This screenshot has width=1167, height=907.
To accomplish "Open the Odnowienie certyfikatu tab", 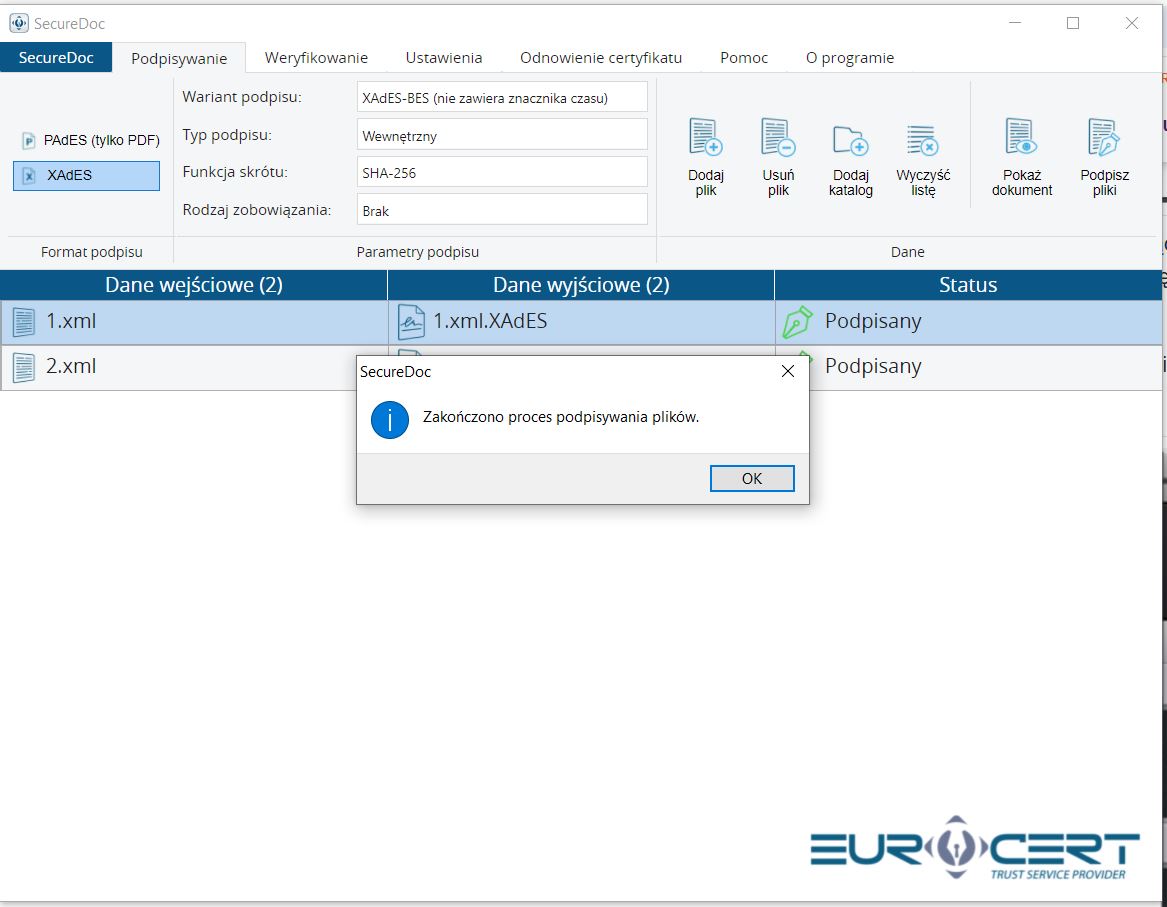I will pyautogui.click(x=601, y=57).
